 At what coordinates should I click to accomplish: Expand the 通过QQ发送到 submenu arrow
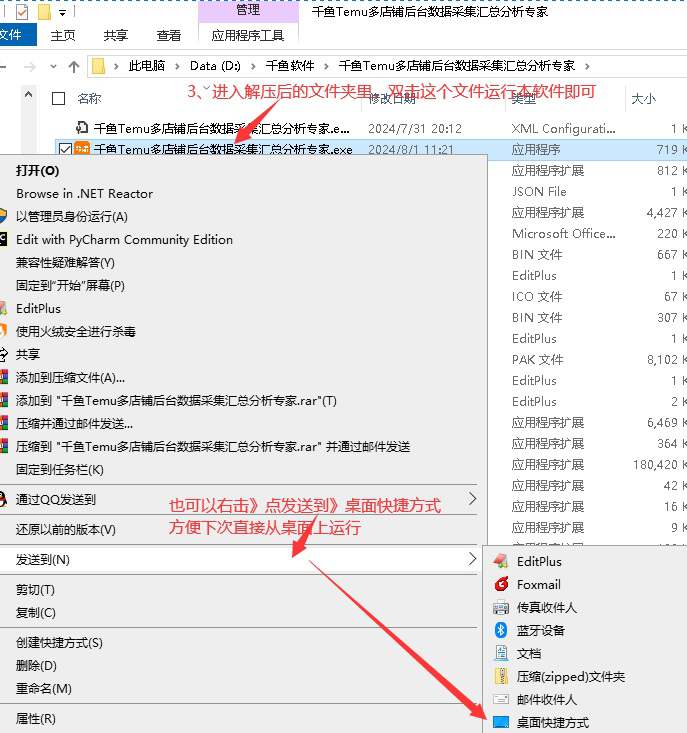472,498
